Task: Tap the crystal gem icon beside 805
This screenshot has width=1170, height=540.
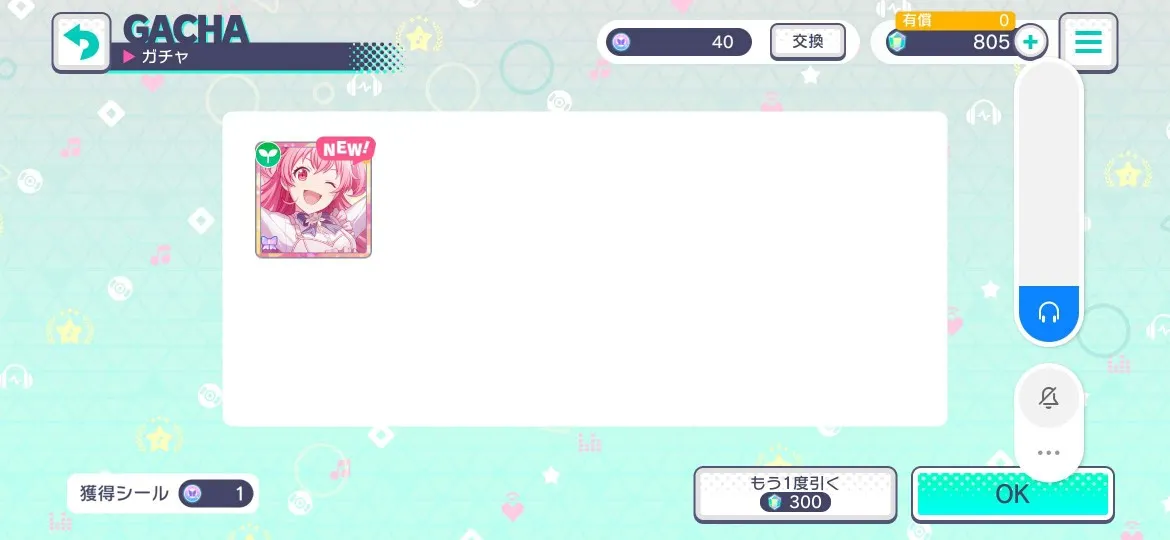Action: coord(898,43)
